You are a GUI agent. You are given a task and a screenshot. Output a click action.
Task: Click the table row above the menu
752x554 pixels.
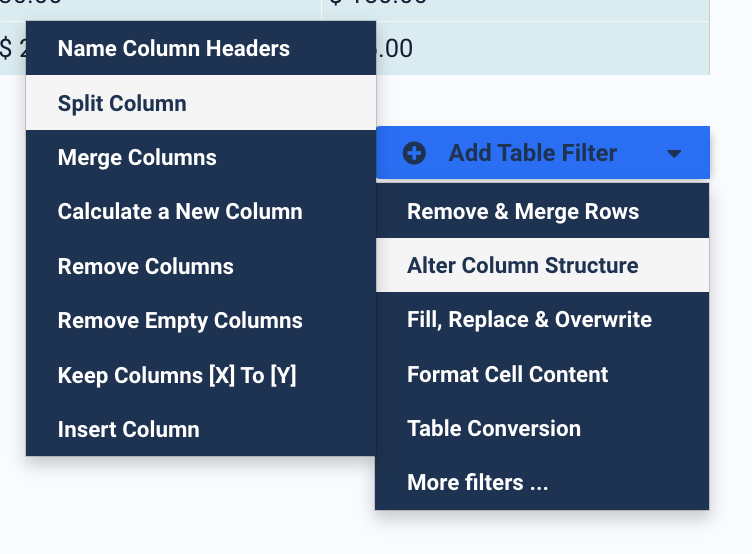pos(355,10)
